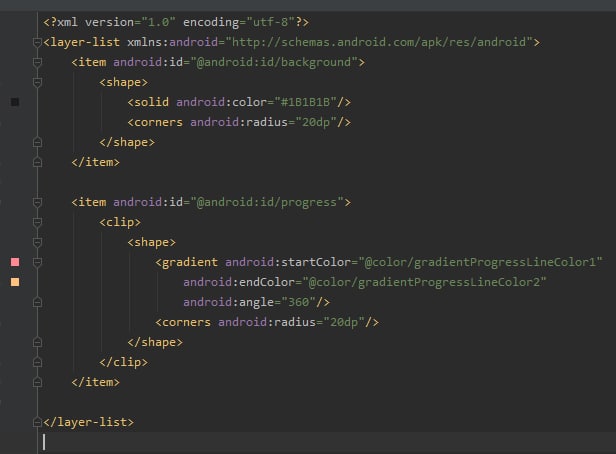
Task: Click the opening <layer-list tag name
Action: pos(82,42)
